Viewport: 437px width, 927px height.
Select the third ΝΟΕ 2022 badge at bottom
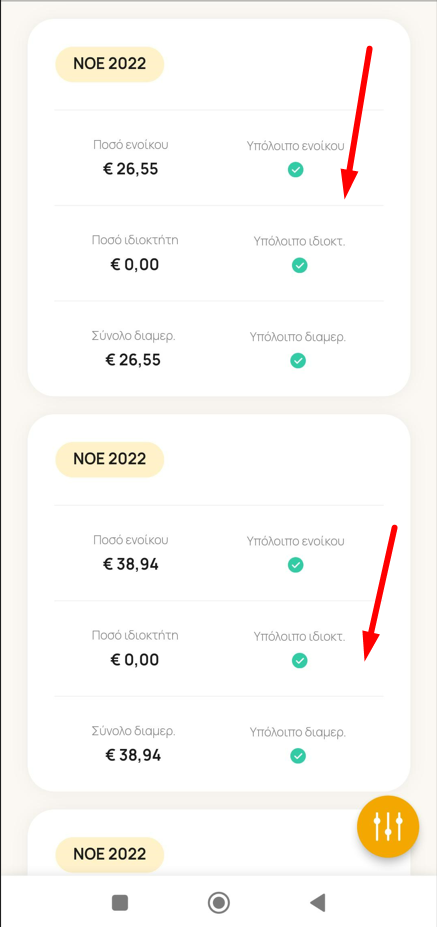(109, 854)
